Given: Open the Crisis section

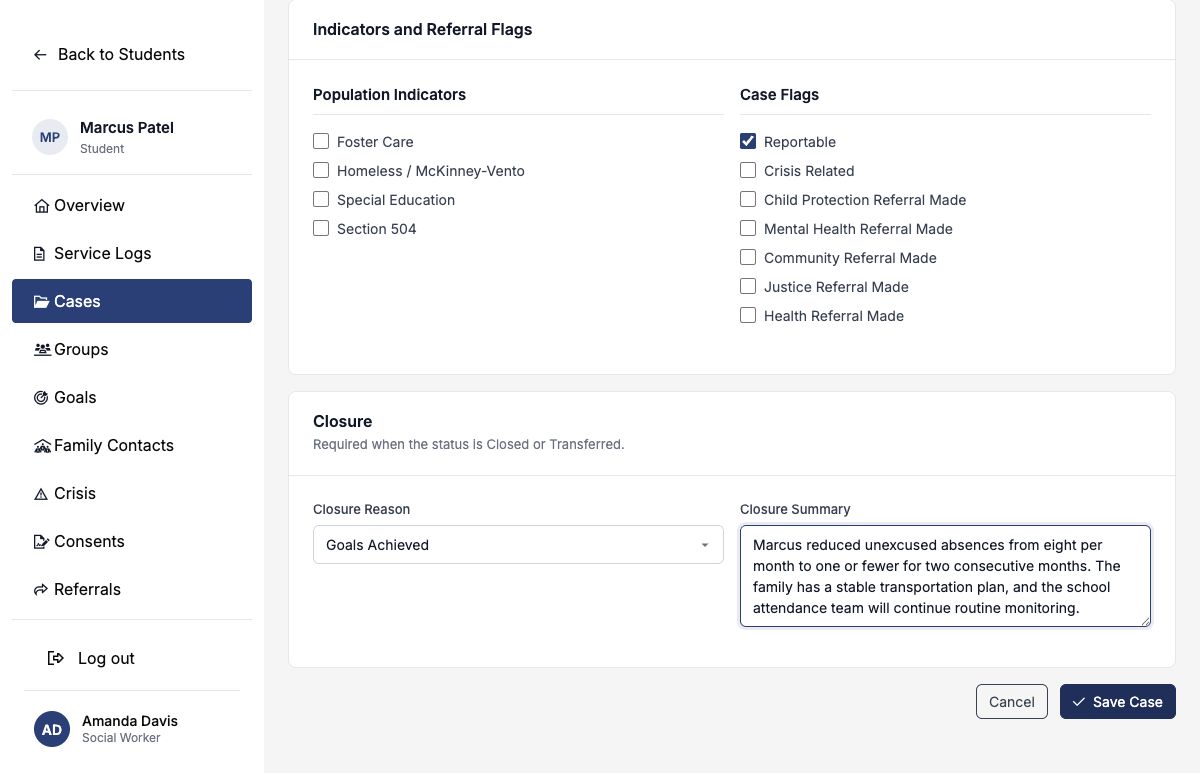Looking at the screenshot, I should pos(132,493).
